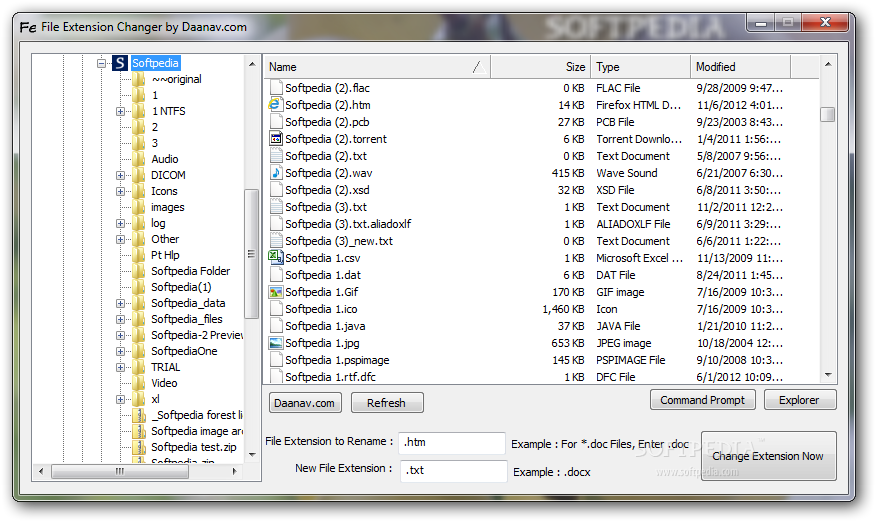Click the Audio folder icon
The height and width of the screenshot is (522, 876).
(139, 159)
